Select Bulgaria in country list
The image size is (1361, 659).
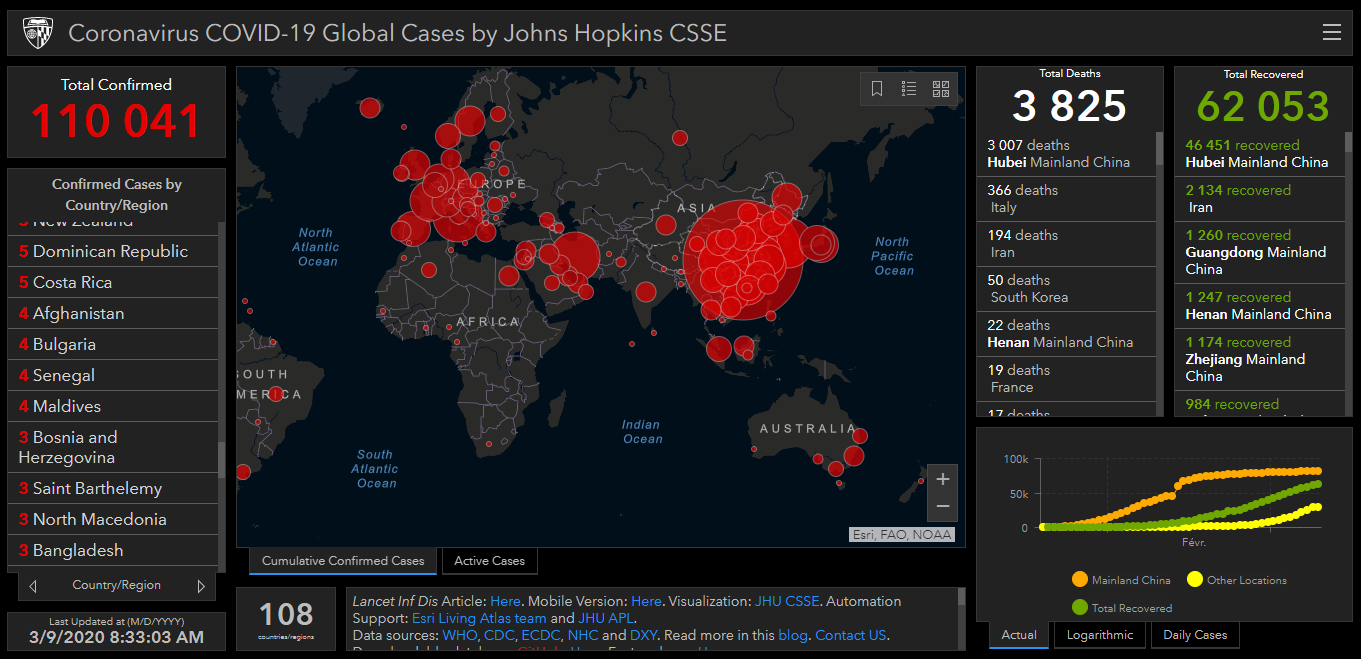(x=112, y=344)
